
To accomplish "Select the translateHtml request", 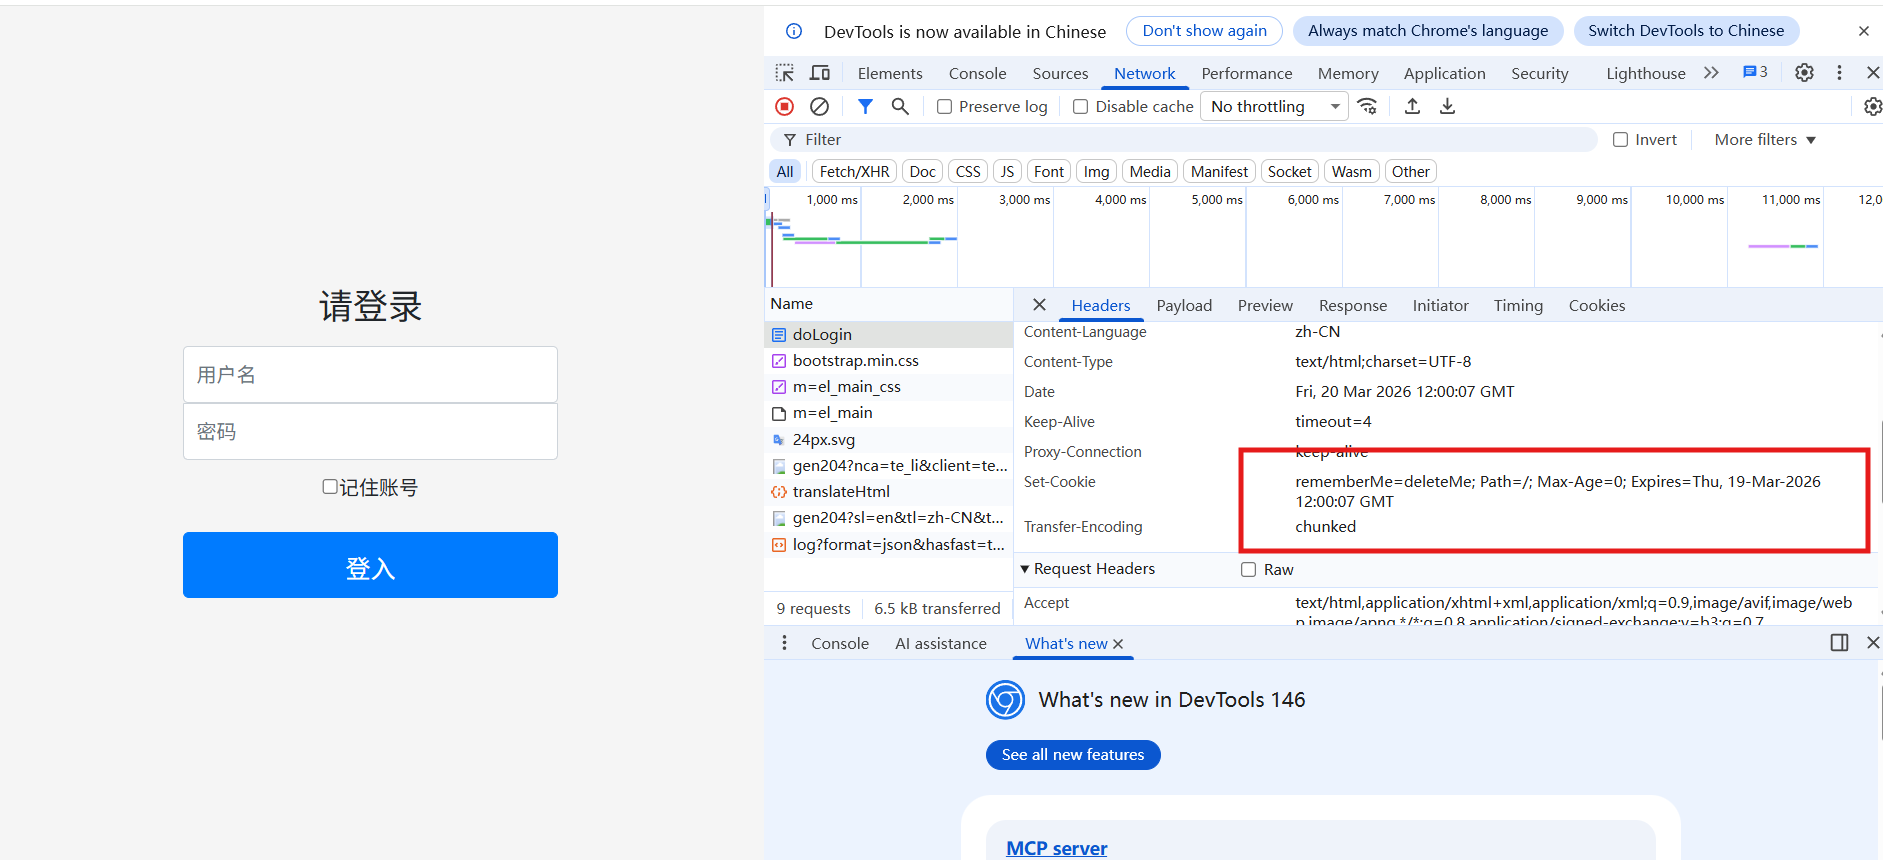I will [x=889, y=492].
